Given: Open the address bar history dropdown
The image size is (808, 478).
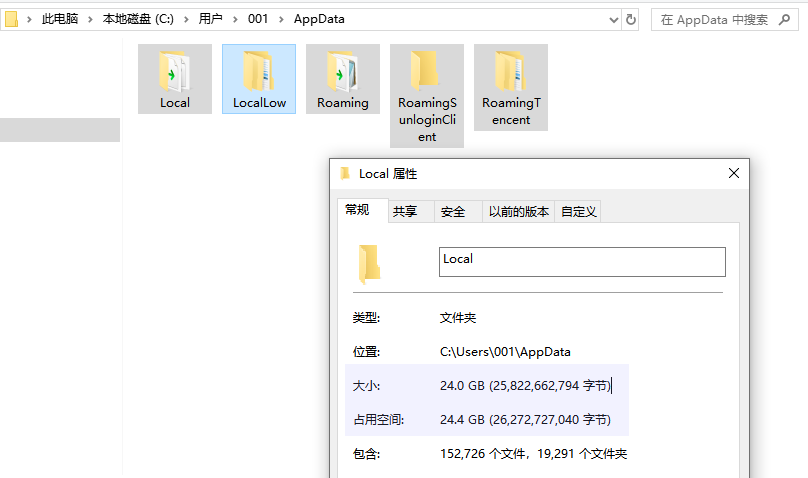Looking at the screenshot, I should click(x=613, y=20).
